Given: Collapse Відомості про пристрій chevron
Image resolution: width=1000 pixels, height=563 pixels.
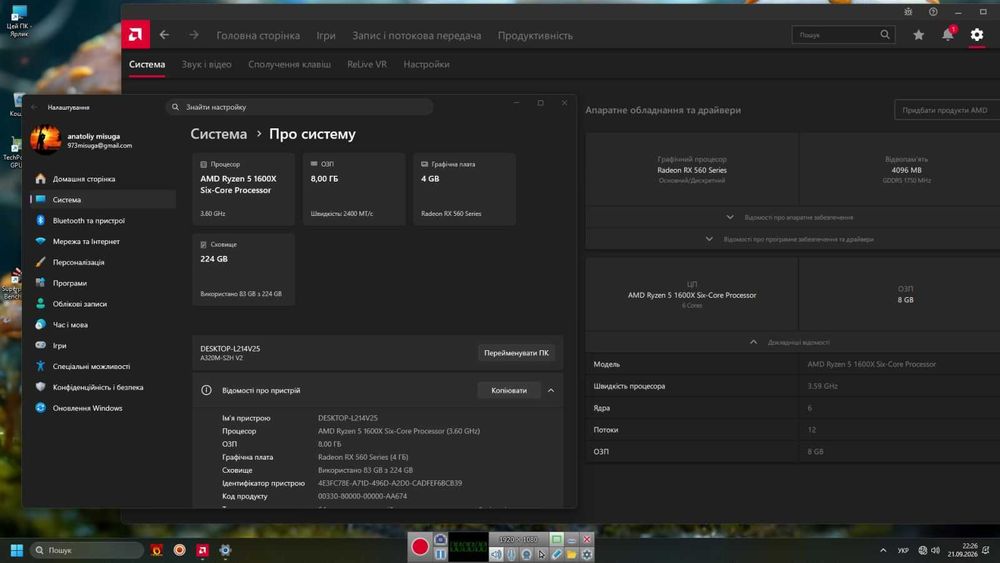Looking at the screenshot, I should [551, 390].
